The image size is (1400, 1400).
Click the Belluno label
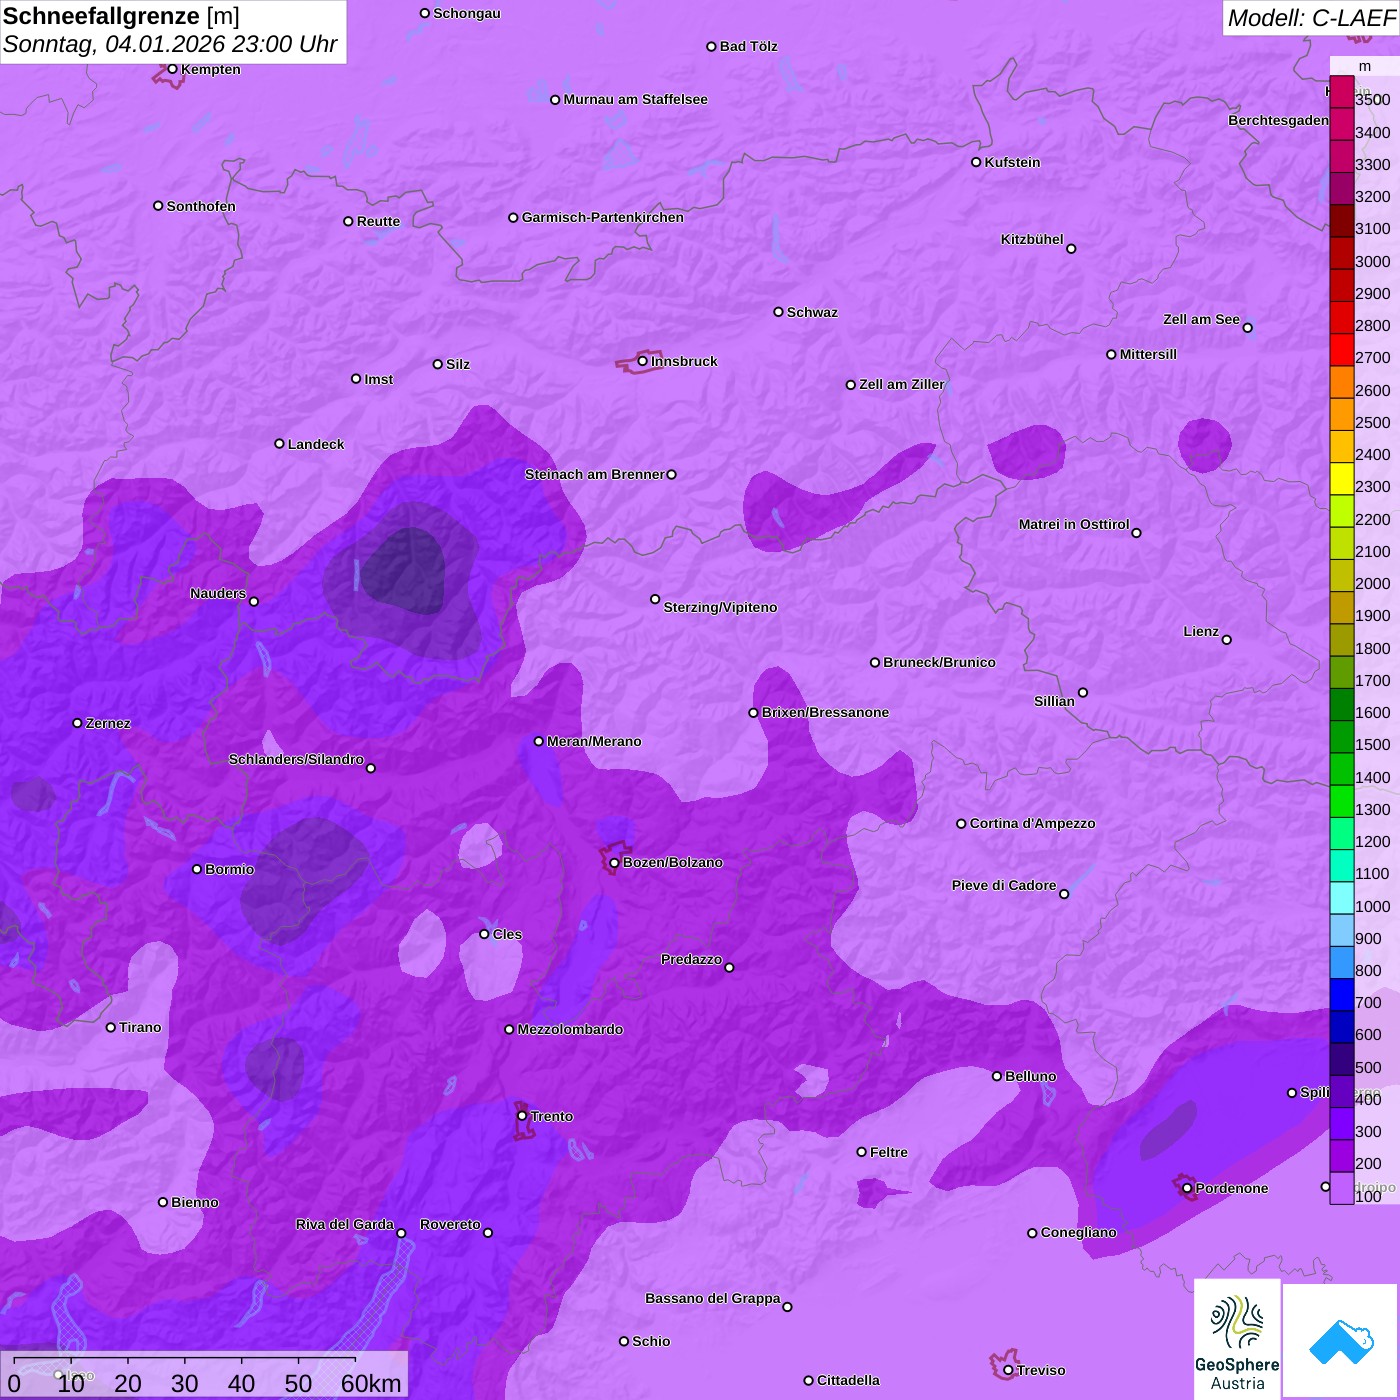click(x=1030, y=1076)
